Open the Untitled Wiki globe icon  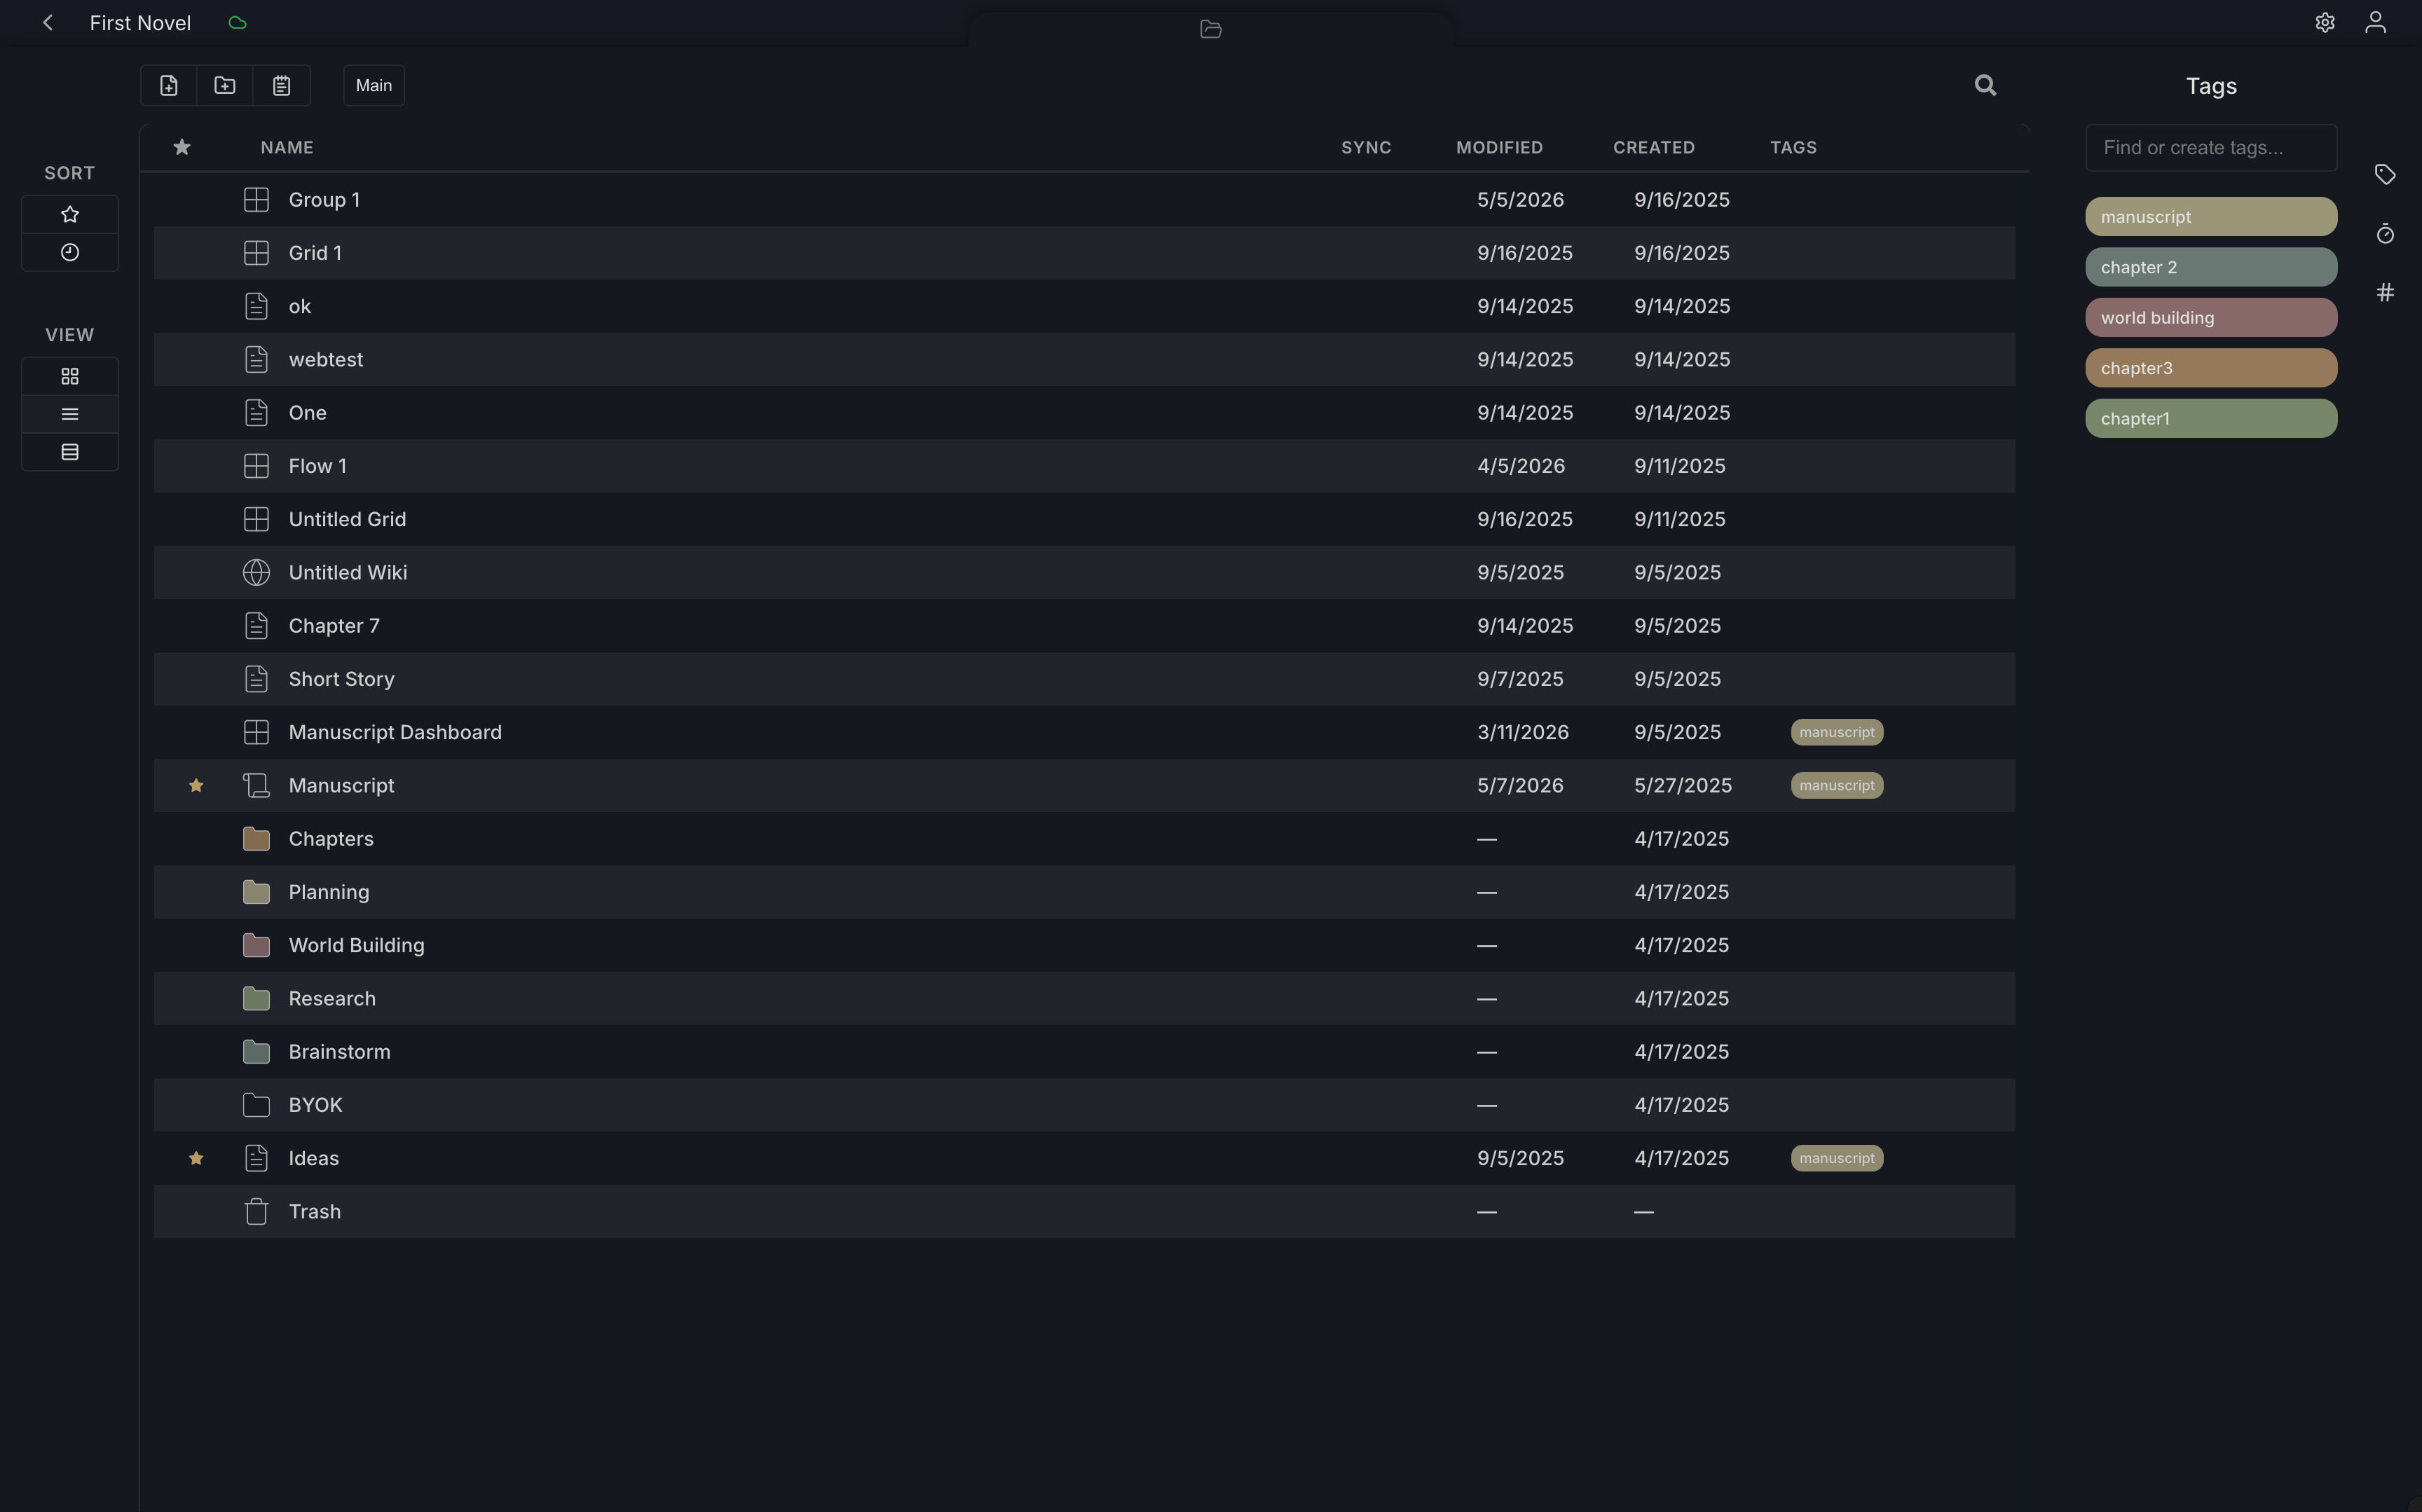click(256, 572)
